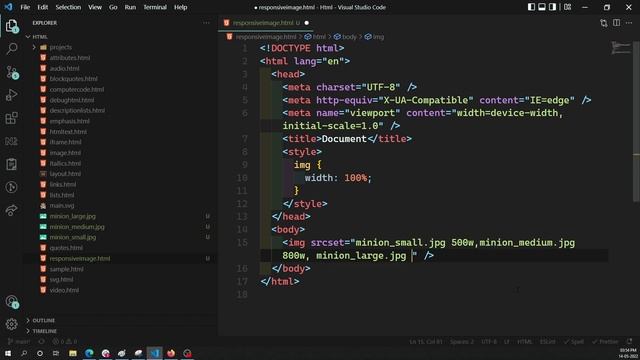Open the File menu
640x360 pixels.
(x=25, y=7)
